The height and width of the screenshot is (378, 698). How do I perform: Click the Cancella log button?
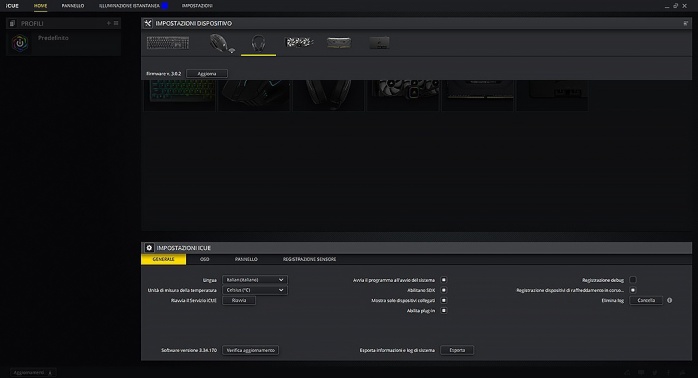pyautogui.click(x=646, y=301)
